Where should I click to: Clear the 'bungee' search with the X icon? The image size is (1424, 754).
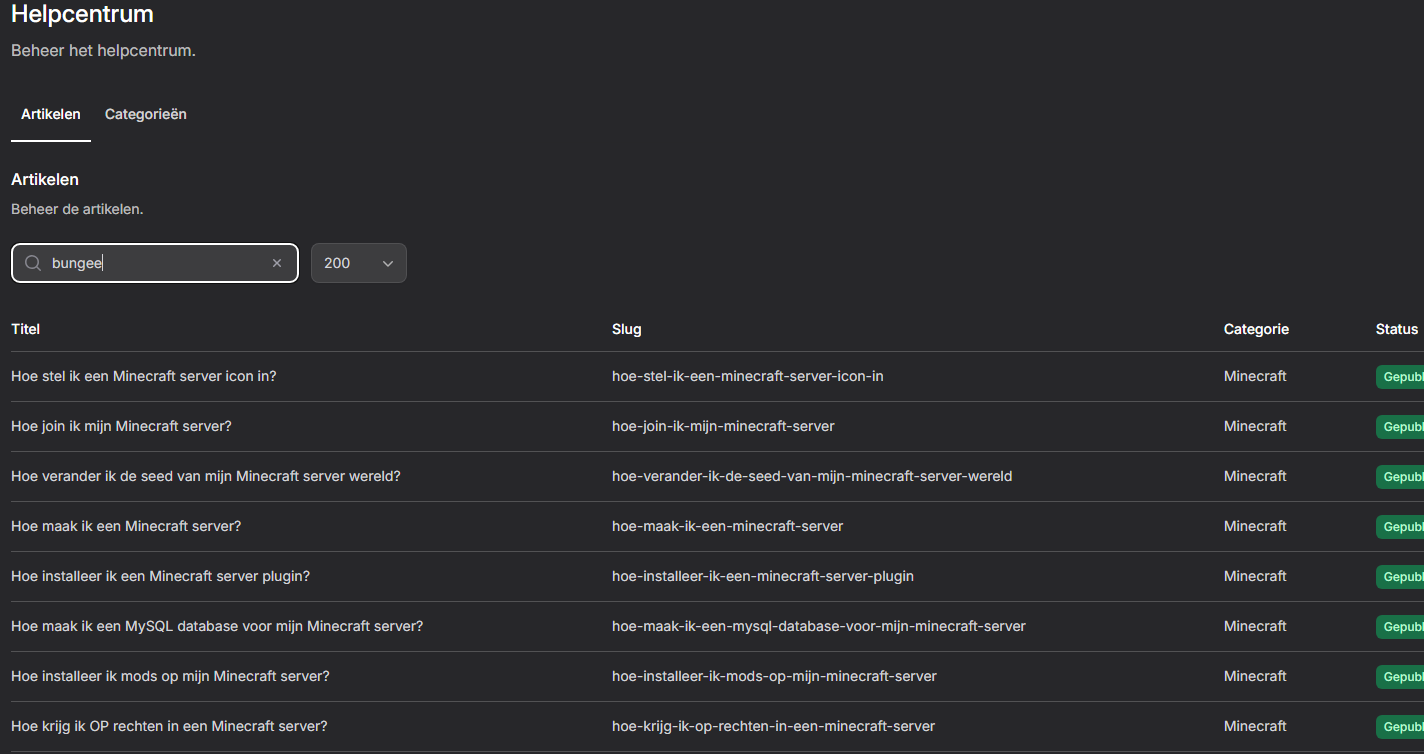click(x=277, y=263)
